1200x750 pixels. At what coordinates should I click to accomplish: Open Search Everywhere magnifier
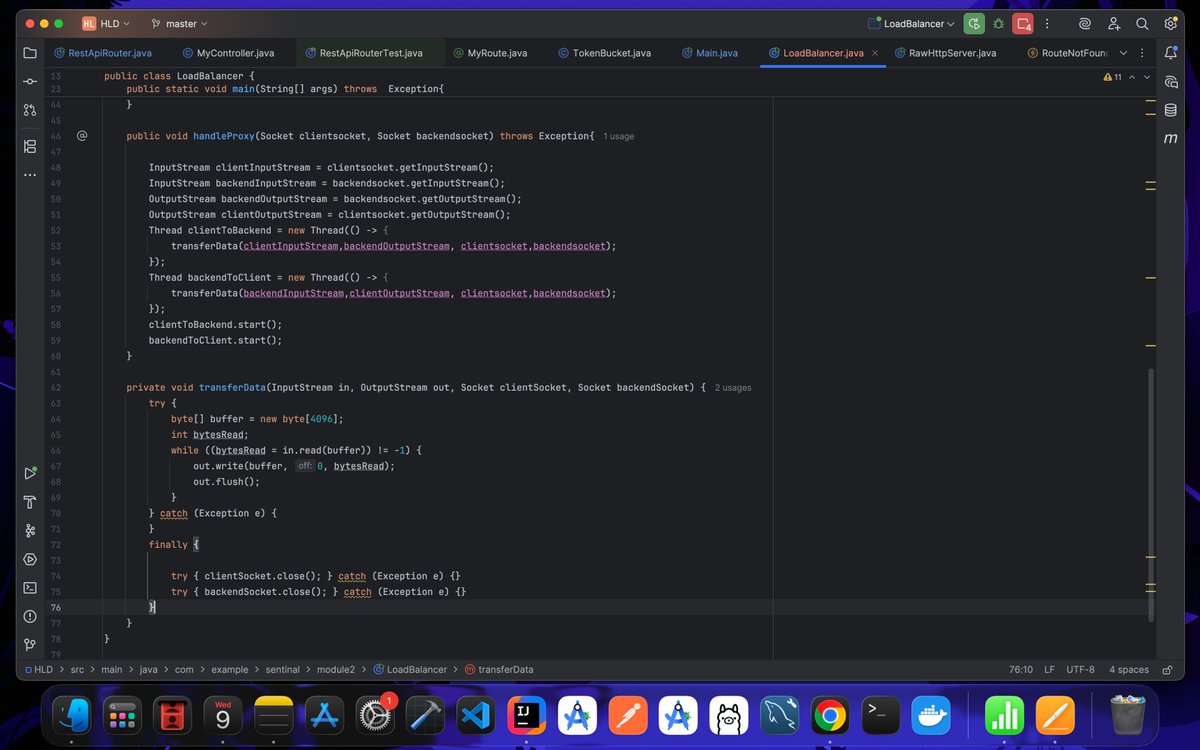(x=1142, y=23)
